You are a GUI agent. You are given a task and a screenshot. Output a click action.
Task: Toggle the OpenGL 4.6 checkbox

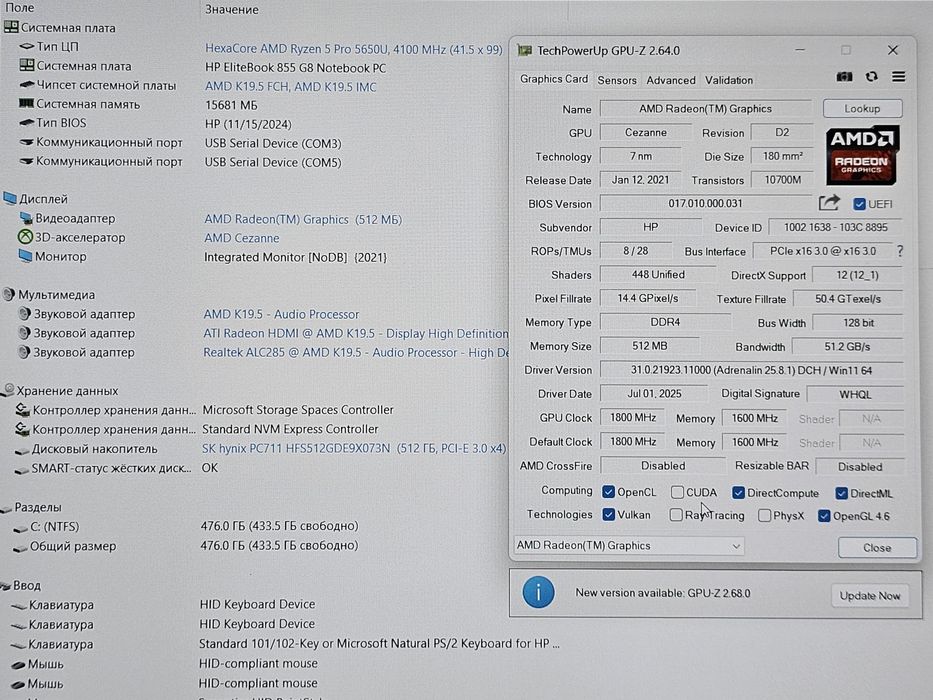click(824, 515)
